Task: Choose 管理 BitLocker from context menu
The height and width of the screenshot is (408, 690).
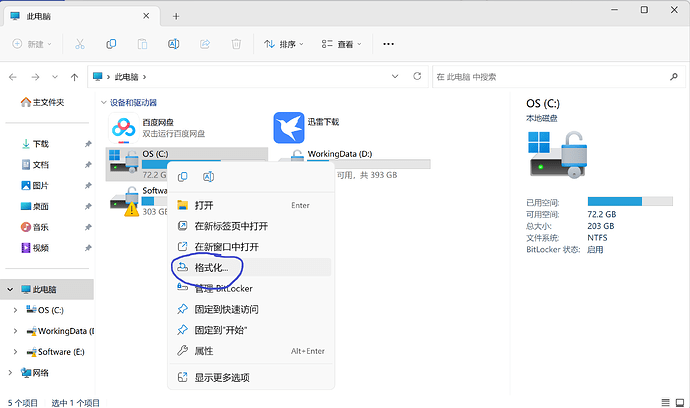Action: click(251, 289)
